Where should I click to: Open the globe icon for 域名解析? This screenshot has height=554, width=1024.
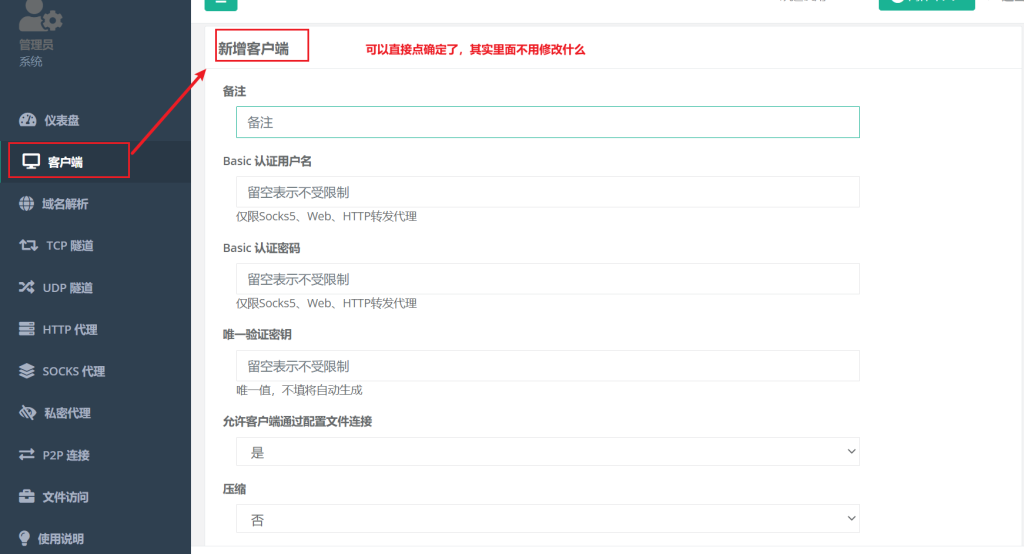click(26, 203)
